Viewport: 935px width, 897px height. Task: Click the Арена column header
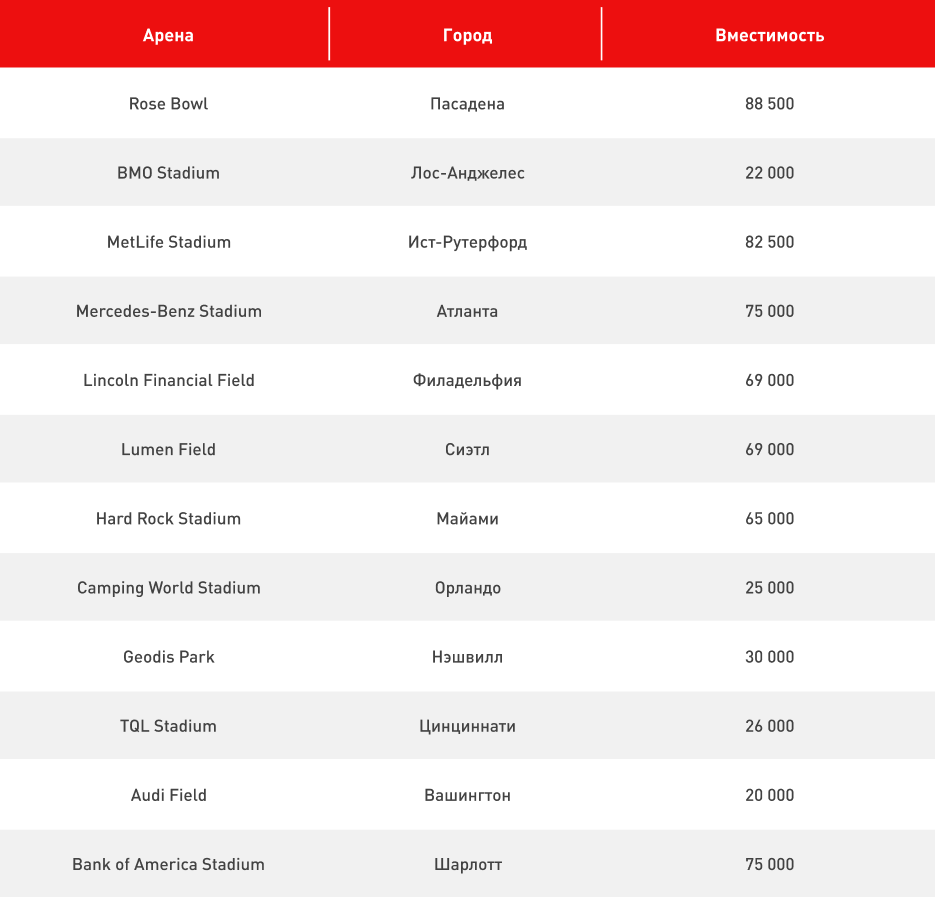(x=168, y=35)
